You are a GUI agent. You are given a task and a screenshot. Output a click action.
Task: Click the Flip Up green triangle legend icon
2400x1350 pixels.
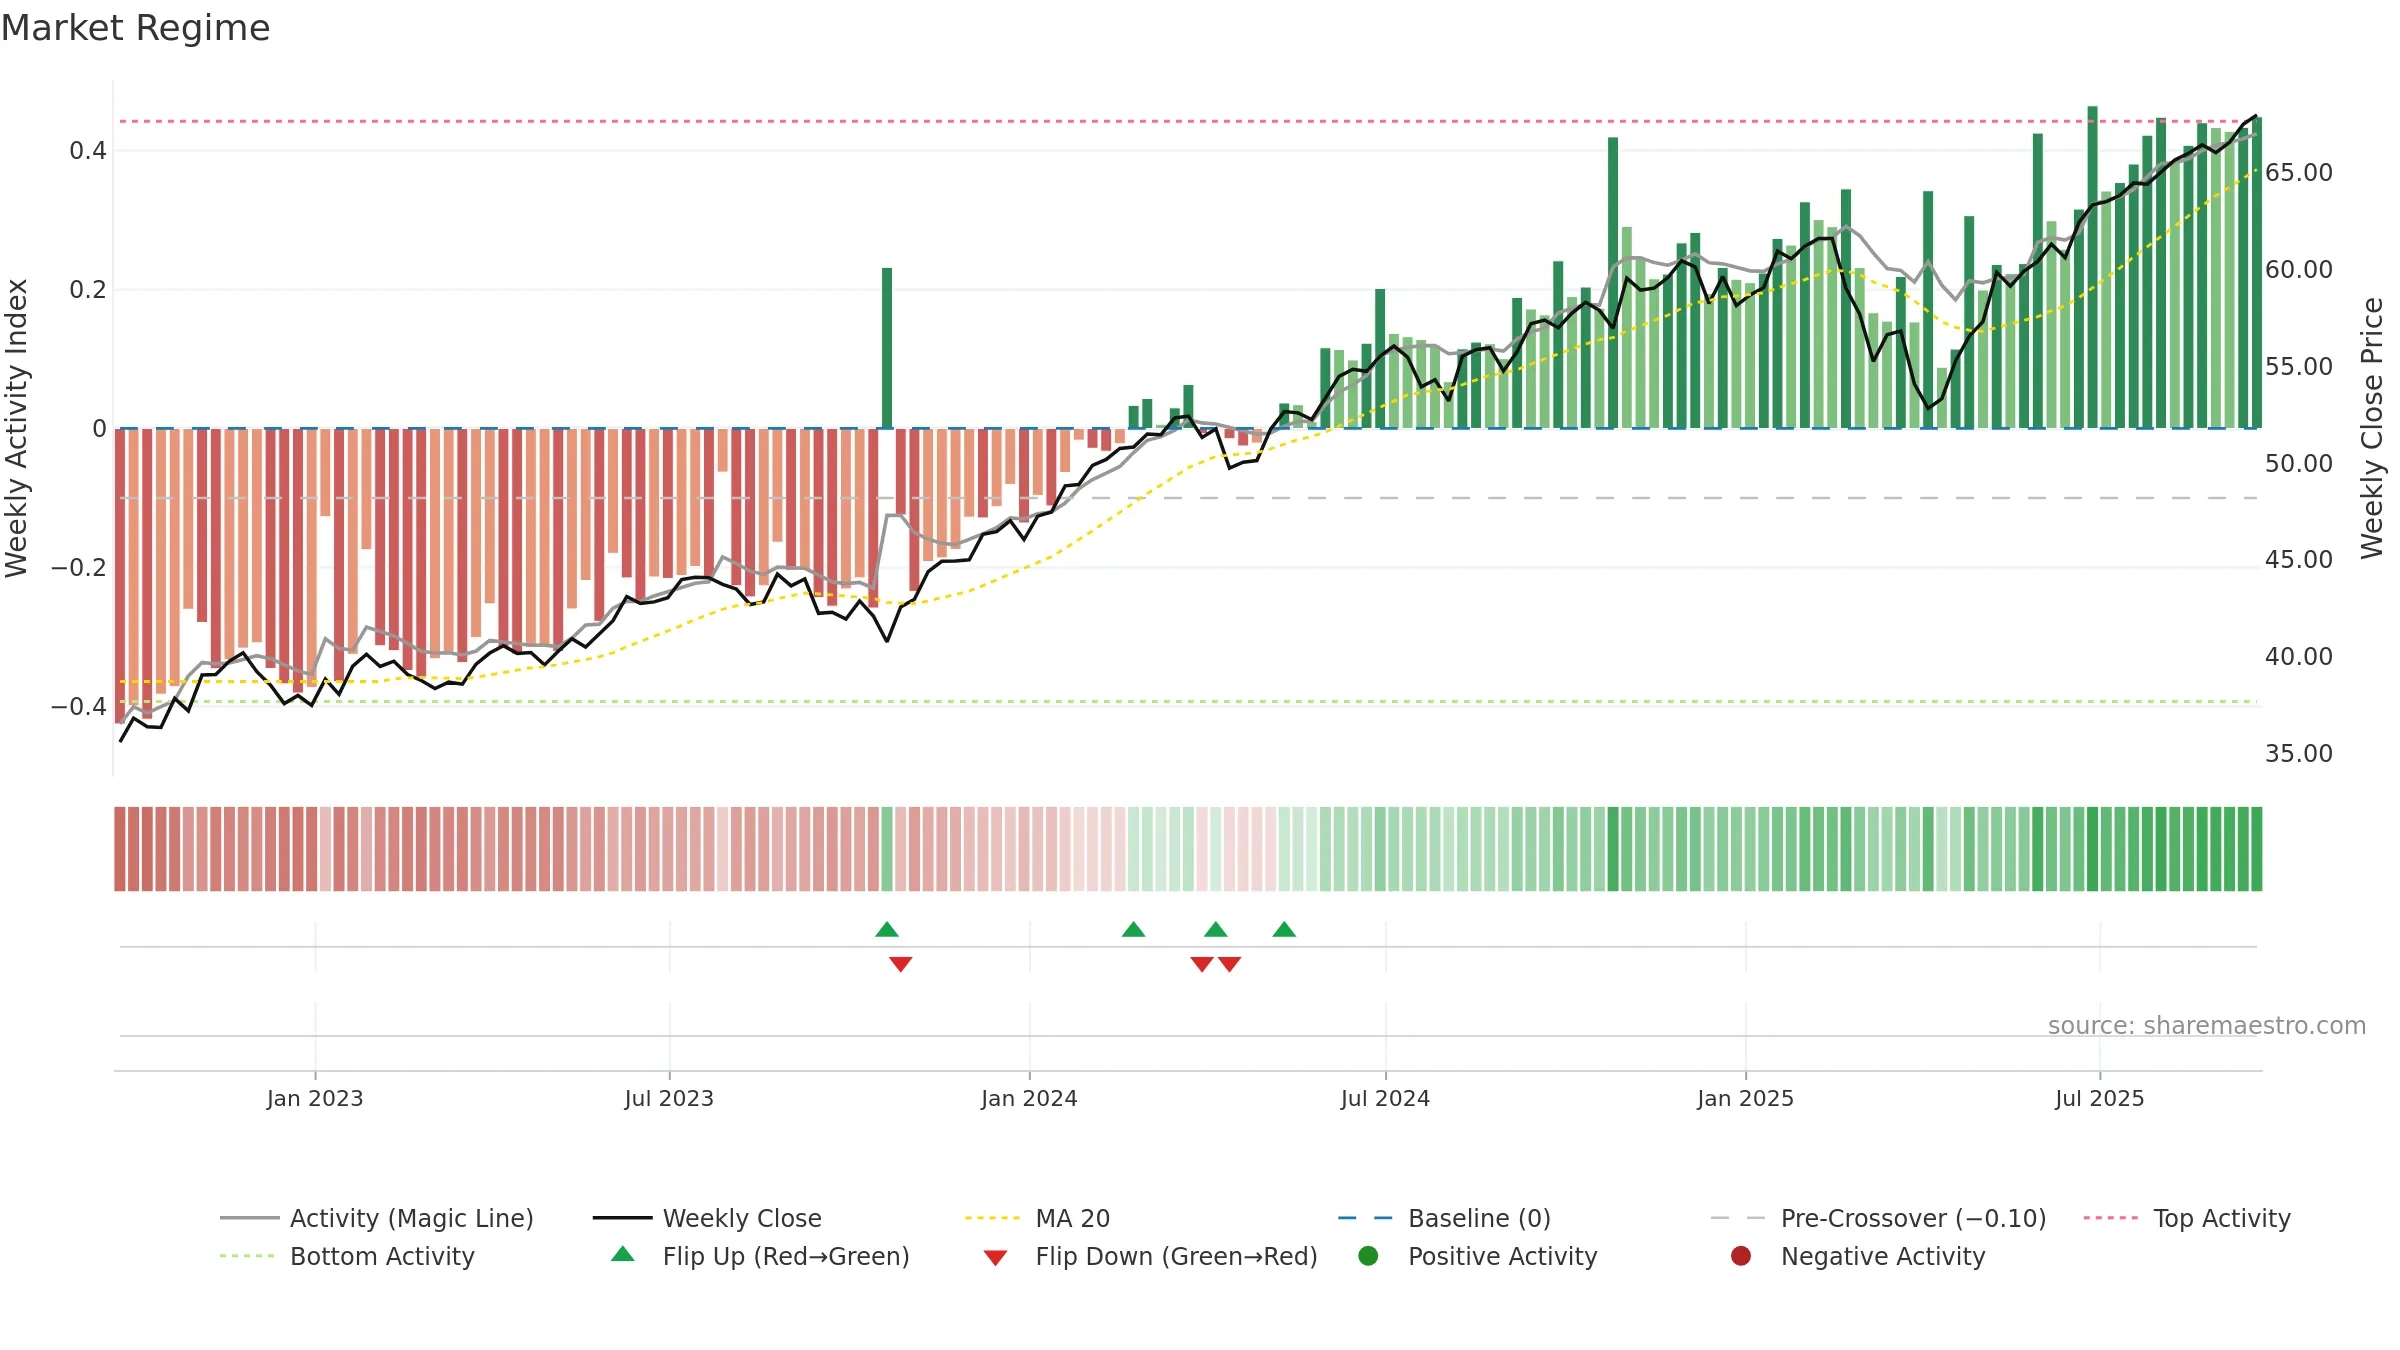pyautogui.click(x=623, y=1254)
